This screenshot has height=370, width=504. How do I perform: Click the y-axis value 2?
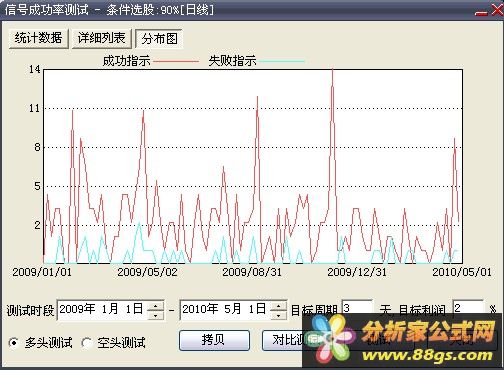pyautogui.click(x=37, y=225)
